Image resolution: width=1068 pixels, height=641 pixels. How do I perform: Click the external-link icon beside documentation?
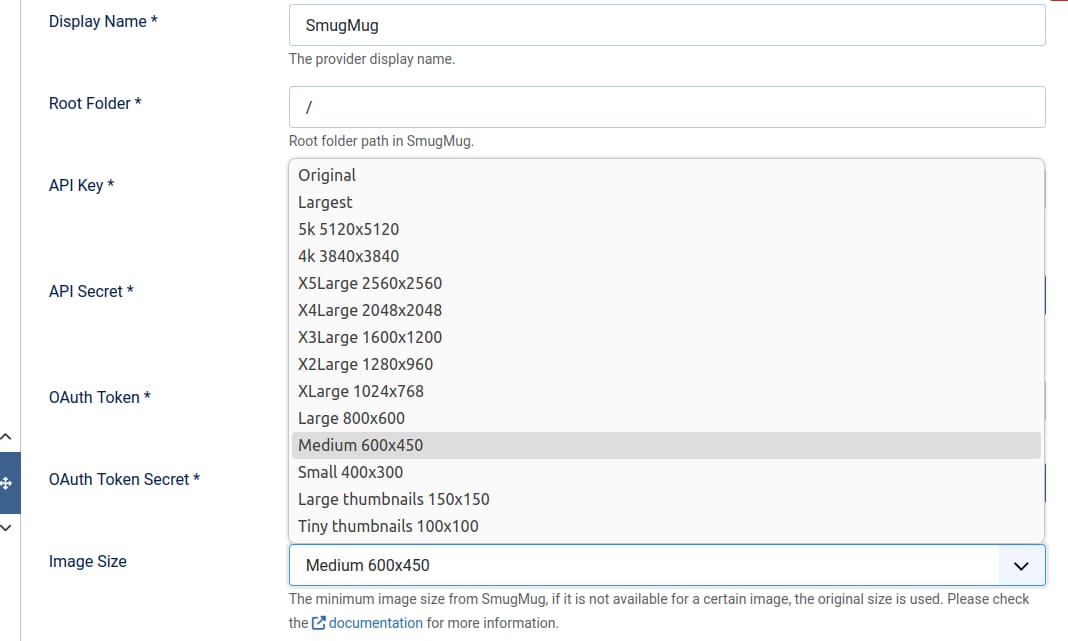pos(318,622)
